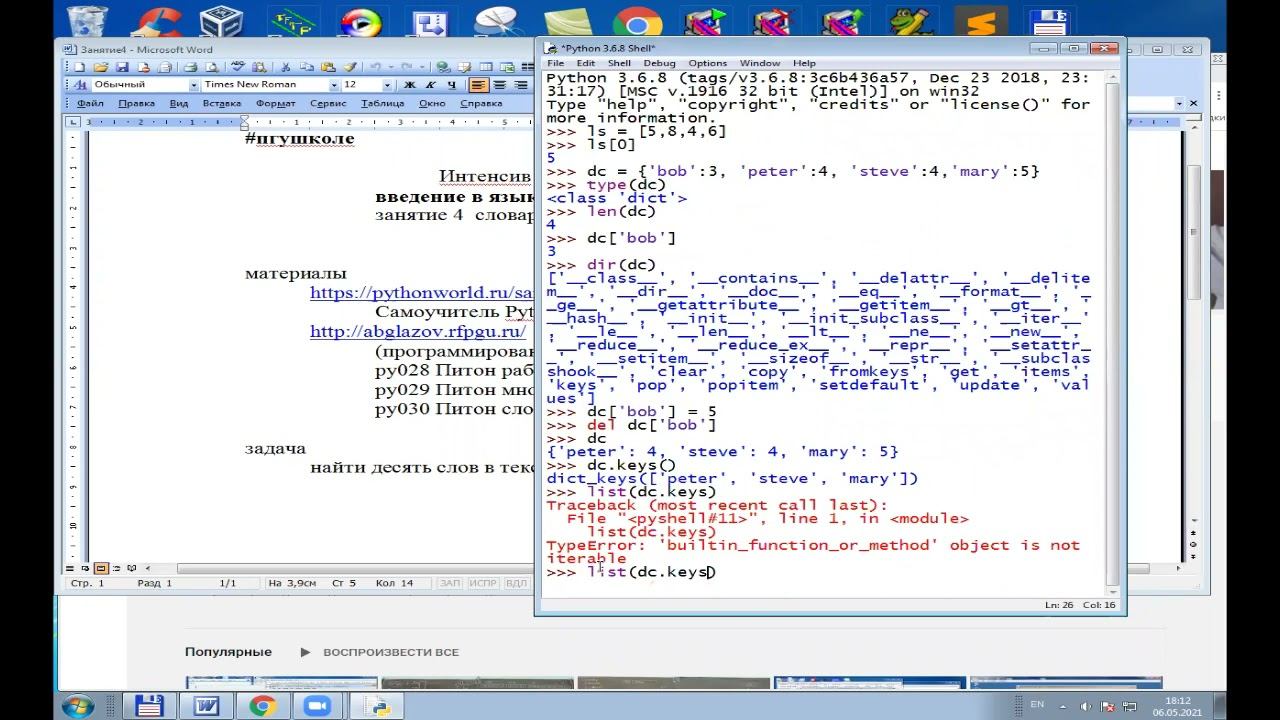The image size is (1280, 720).
Task: Toggle underline formatting (Ч button)
Action: pos(452,85)
